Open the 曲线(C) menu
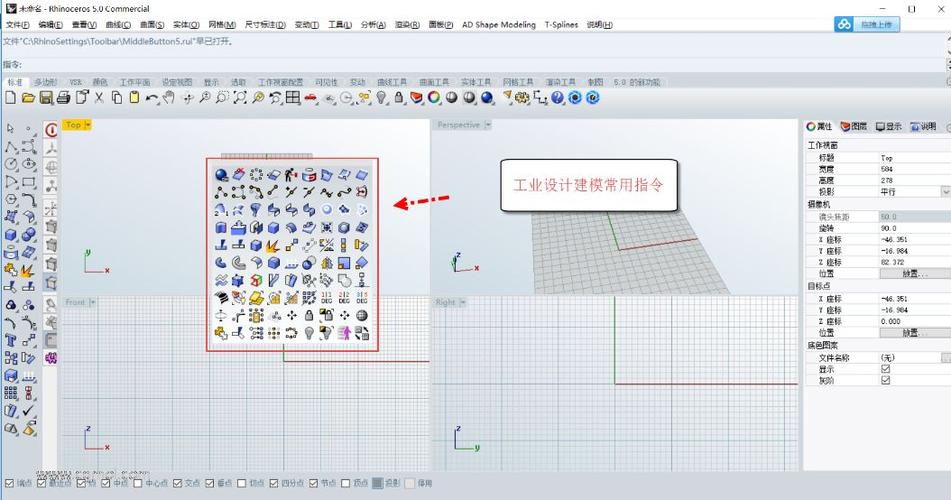The image size is (951, 500). 118,25
